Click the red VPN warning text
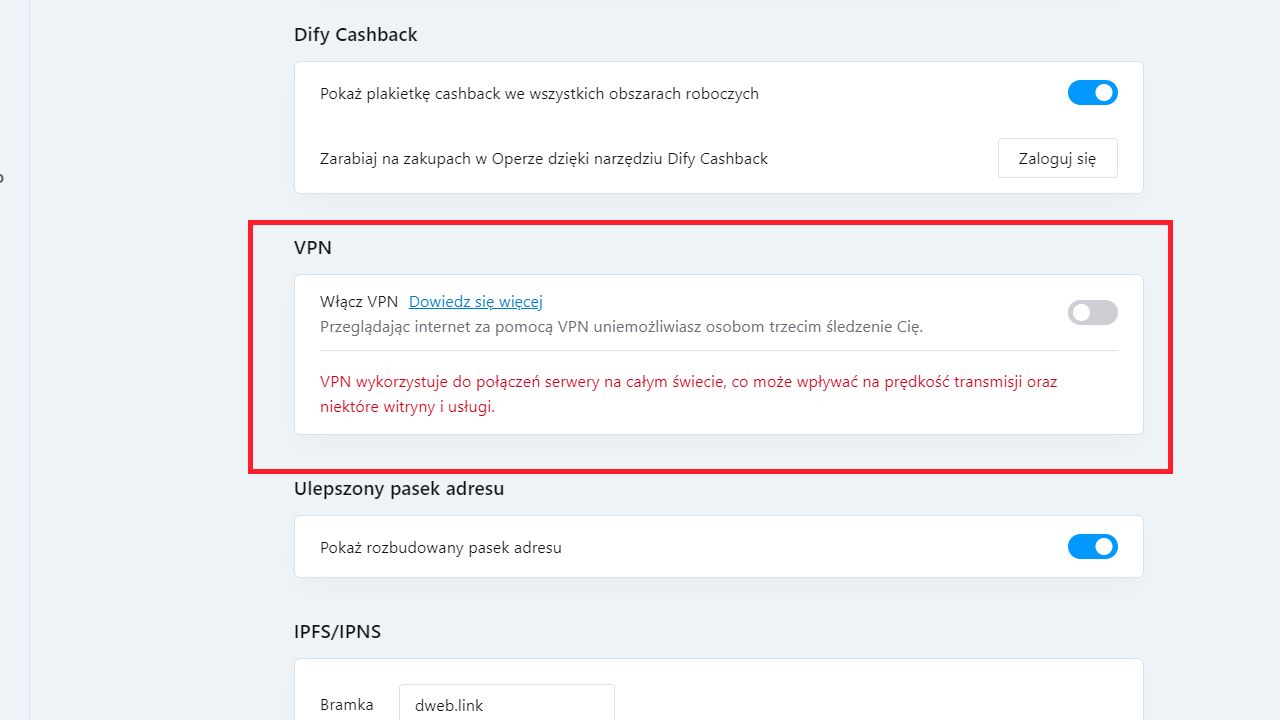 click(688, 394)
